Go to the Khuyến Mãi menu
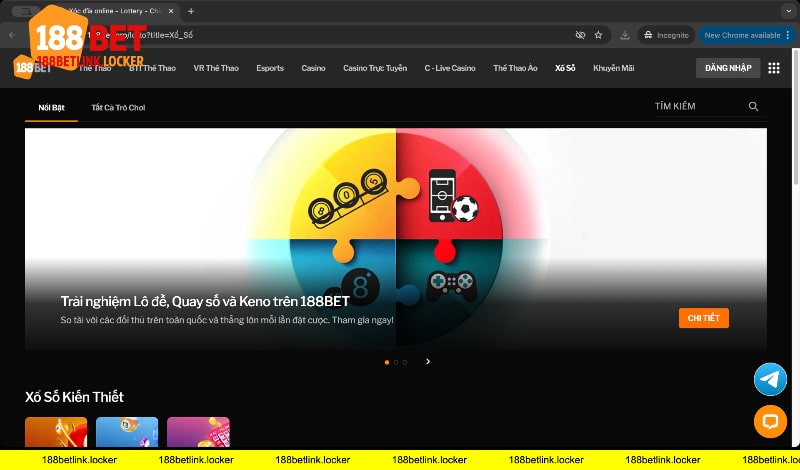The width and height of the screenshot is (800, 470). click(x=613, y=68)
